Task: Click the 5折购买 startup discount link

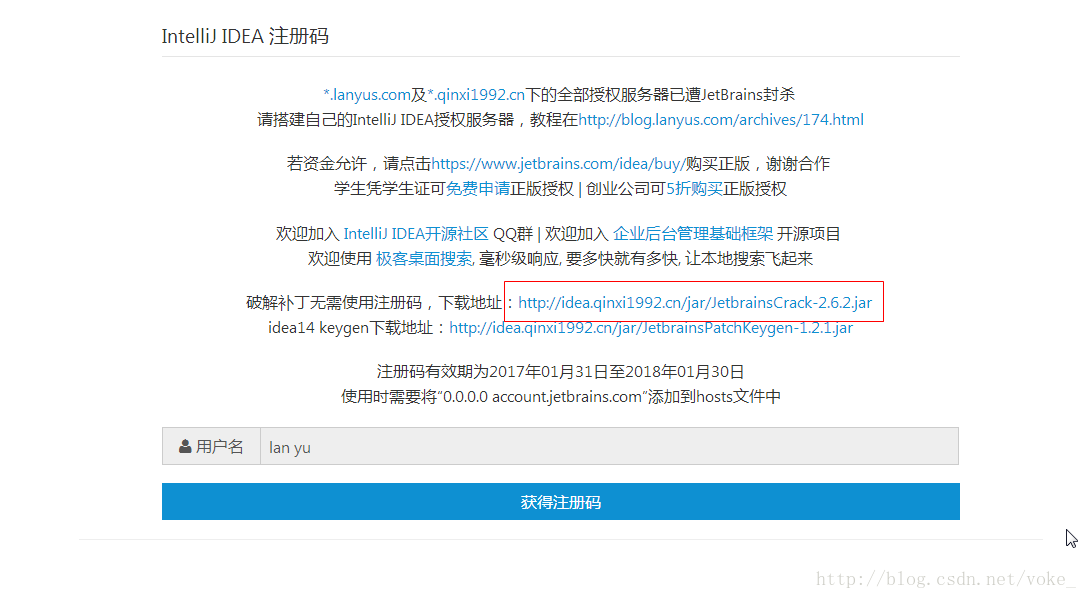Action: (694, 189)
